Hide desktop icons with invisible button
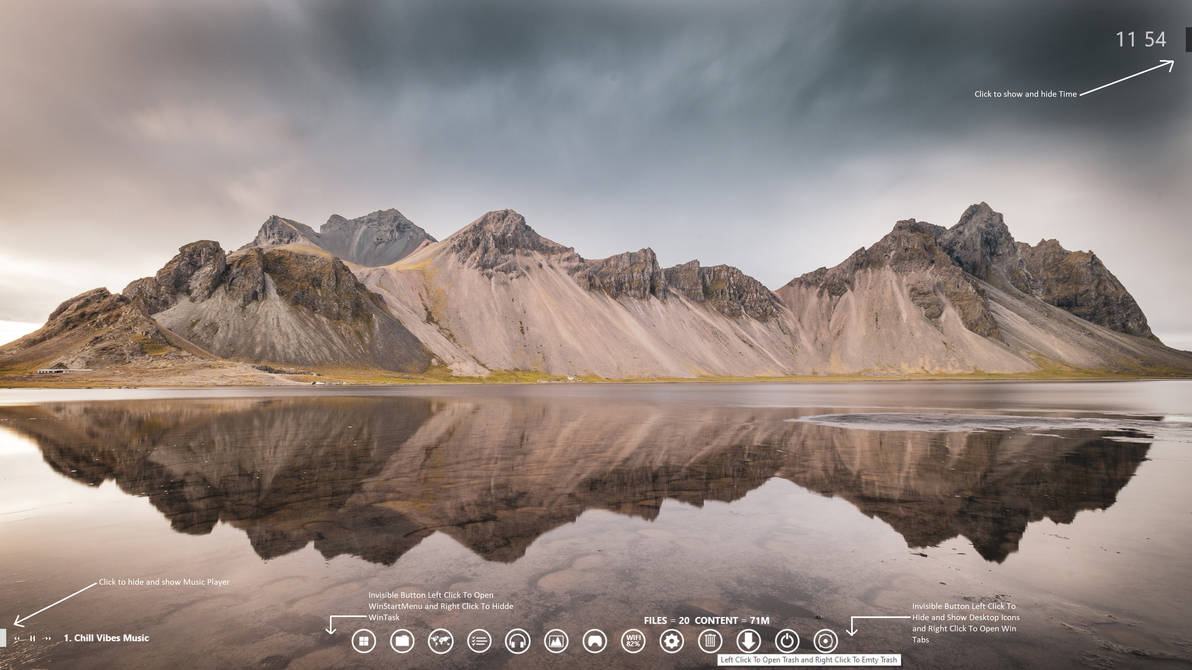Screen dimensions: 1192x670 click(x=852, y=637)
